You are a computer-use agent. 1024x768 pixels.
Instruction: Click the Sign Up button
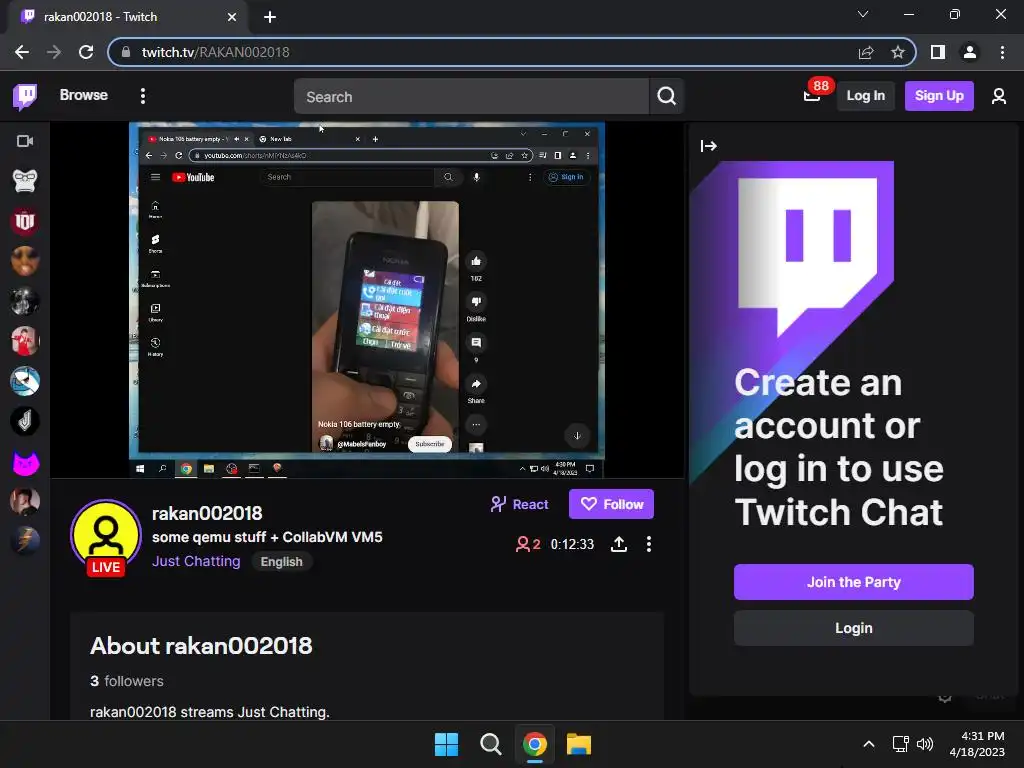(x=938, y=96)
